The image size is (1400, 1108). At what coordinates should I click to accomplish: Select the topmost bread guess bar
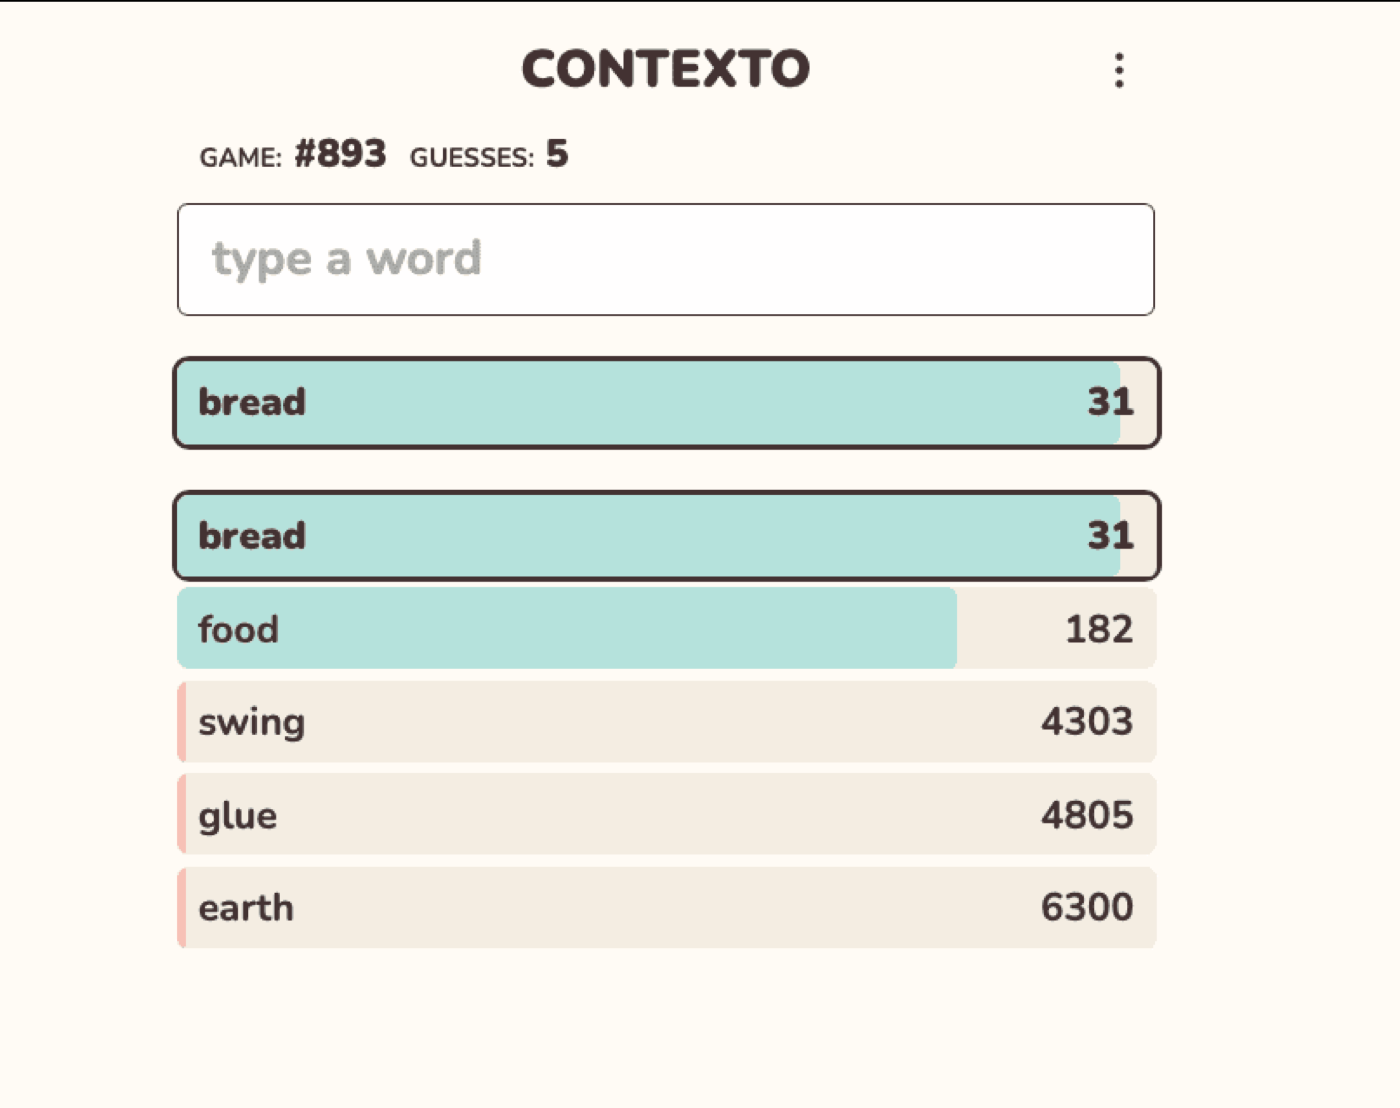[x=665, y=402]
